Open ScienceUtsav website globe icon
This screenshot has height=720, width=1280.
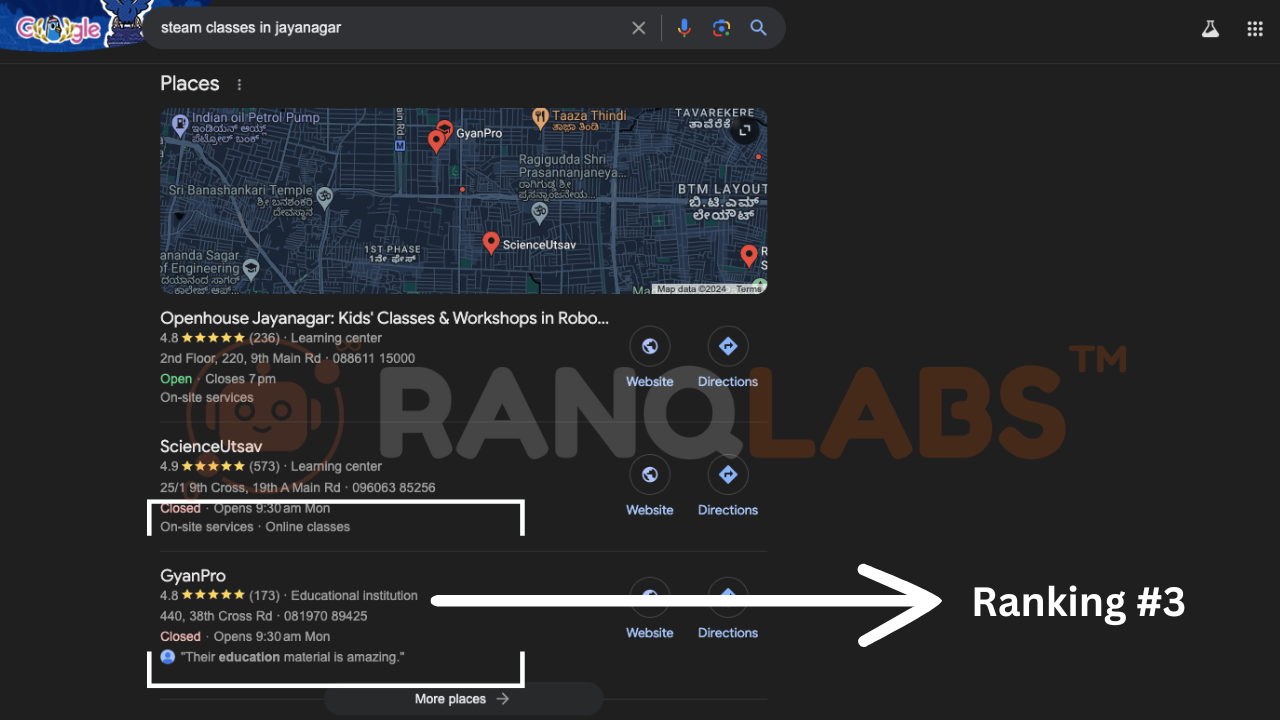[650, 475]
